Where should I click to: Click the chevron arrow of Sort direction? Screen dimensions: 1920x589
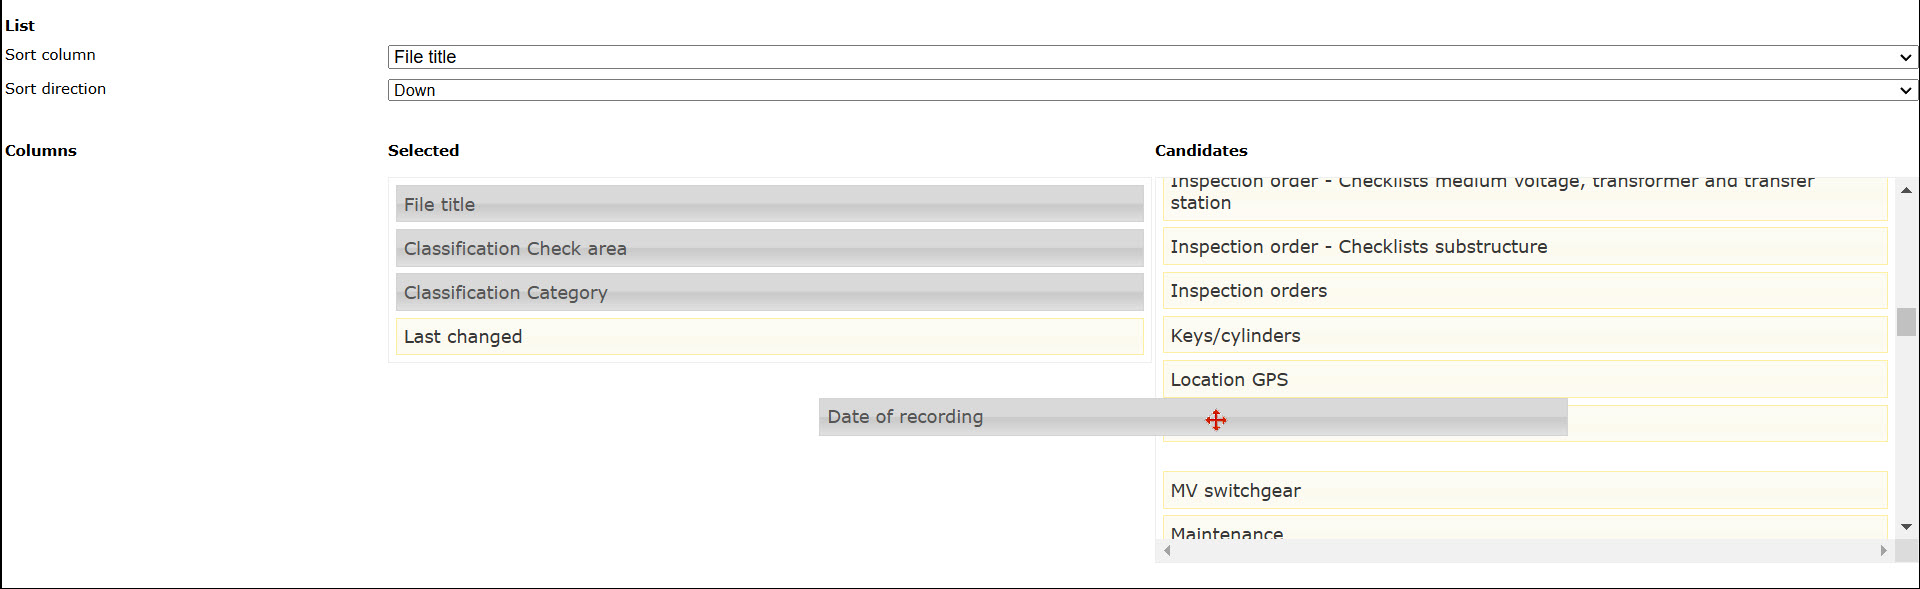[1905, 90]
